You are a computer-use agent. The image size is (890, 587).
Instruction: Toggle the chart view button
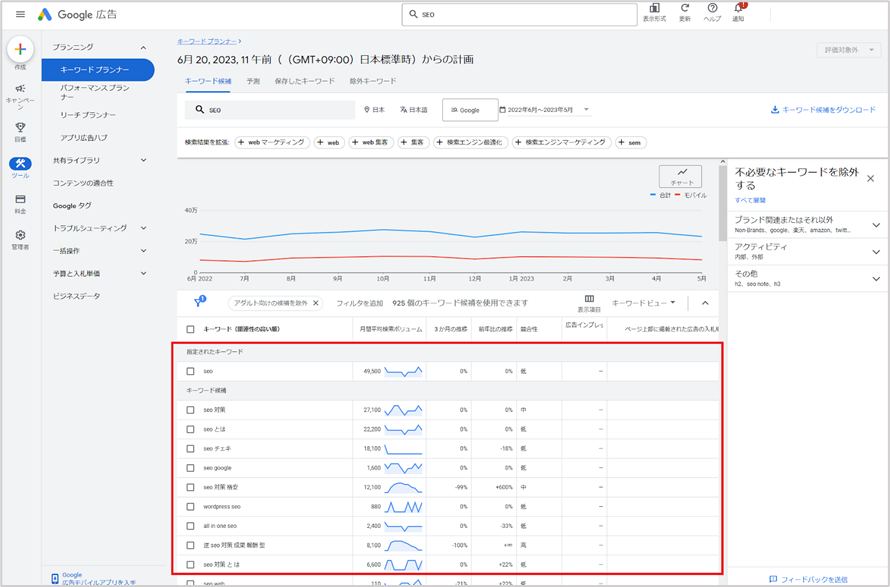(x=680, y=176)
